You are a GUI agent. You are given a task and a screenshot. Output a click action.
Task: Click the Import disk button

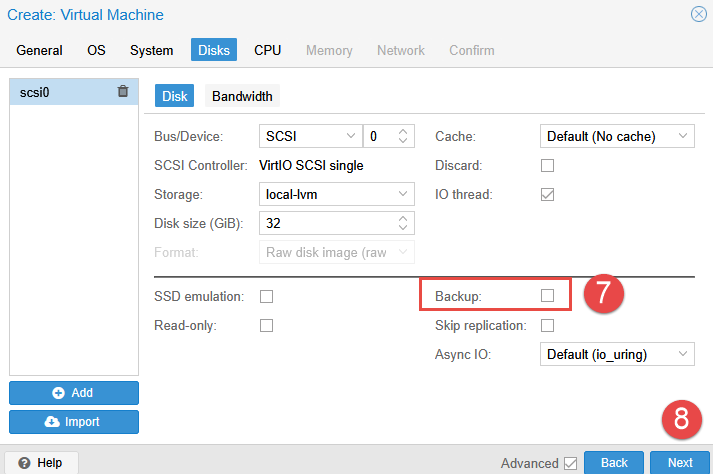(x=74, y=422)
